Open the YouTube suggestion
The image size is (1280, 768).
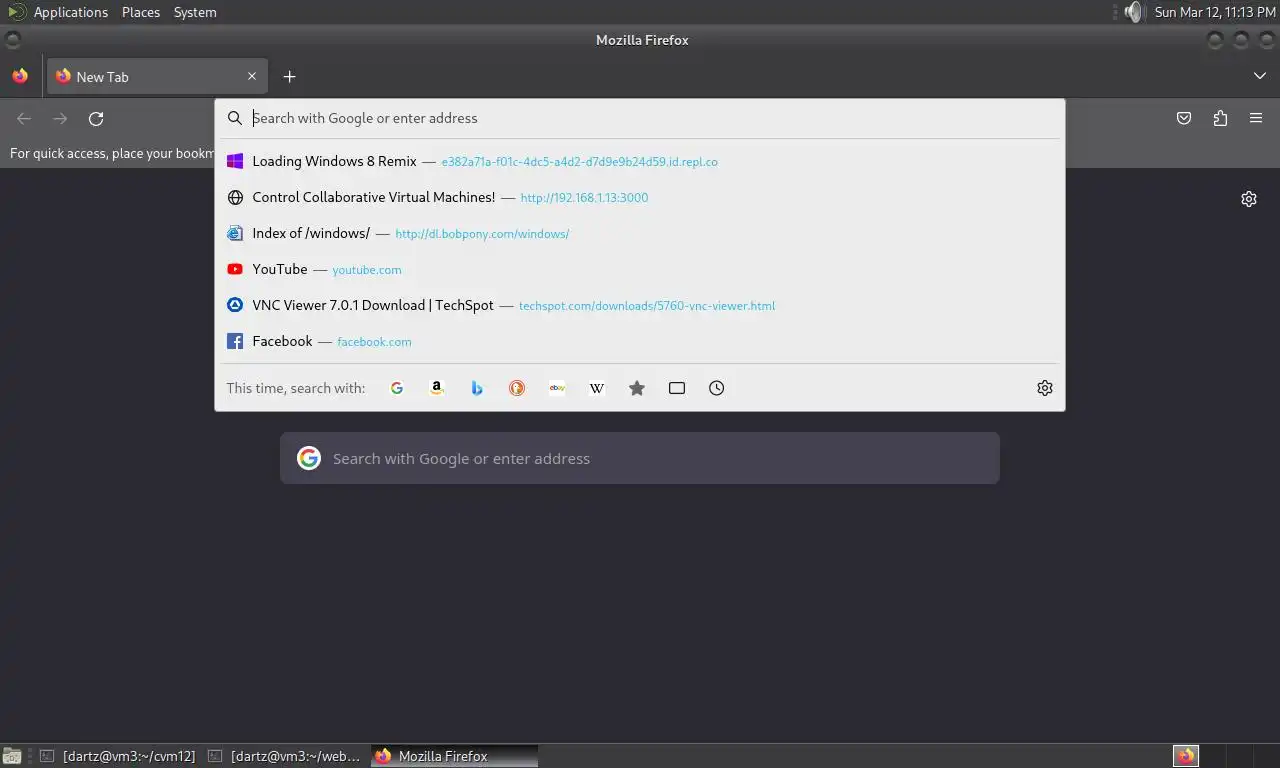pyautogui.click(x=640, y=269)
